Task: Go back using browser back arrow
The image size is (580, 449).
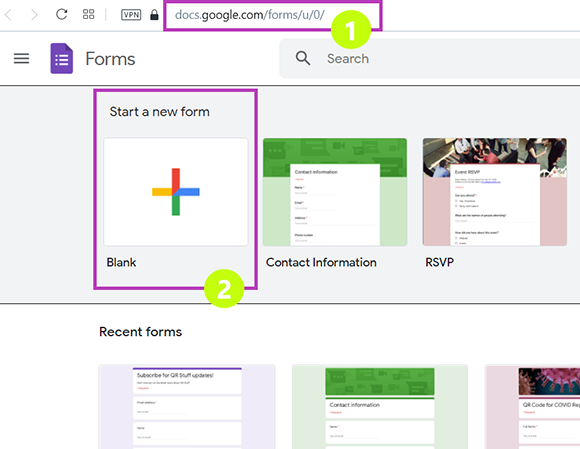Action: [9, 15]
